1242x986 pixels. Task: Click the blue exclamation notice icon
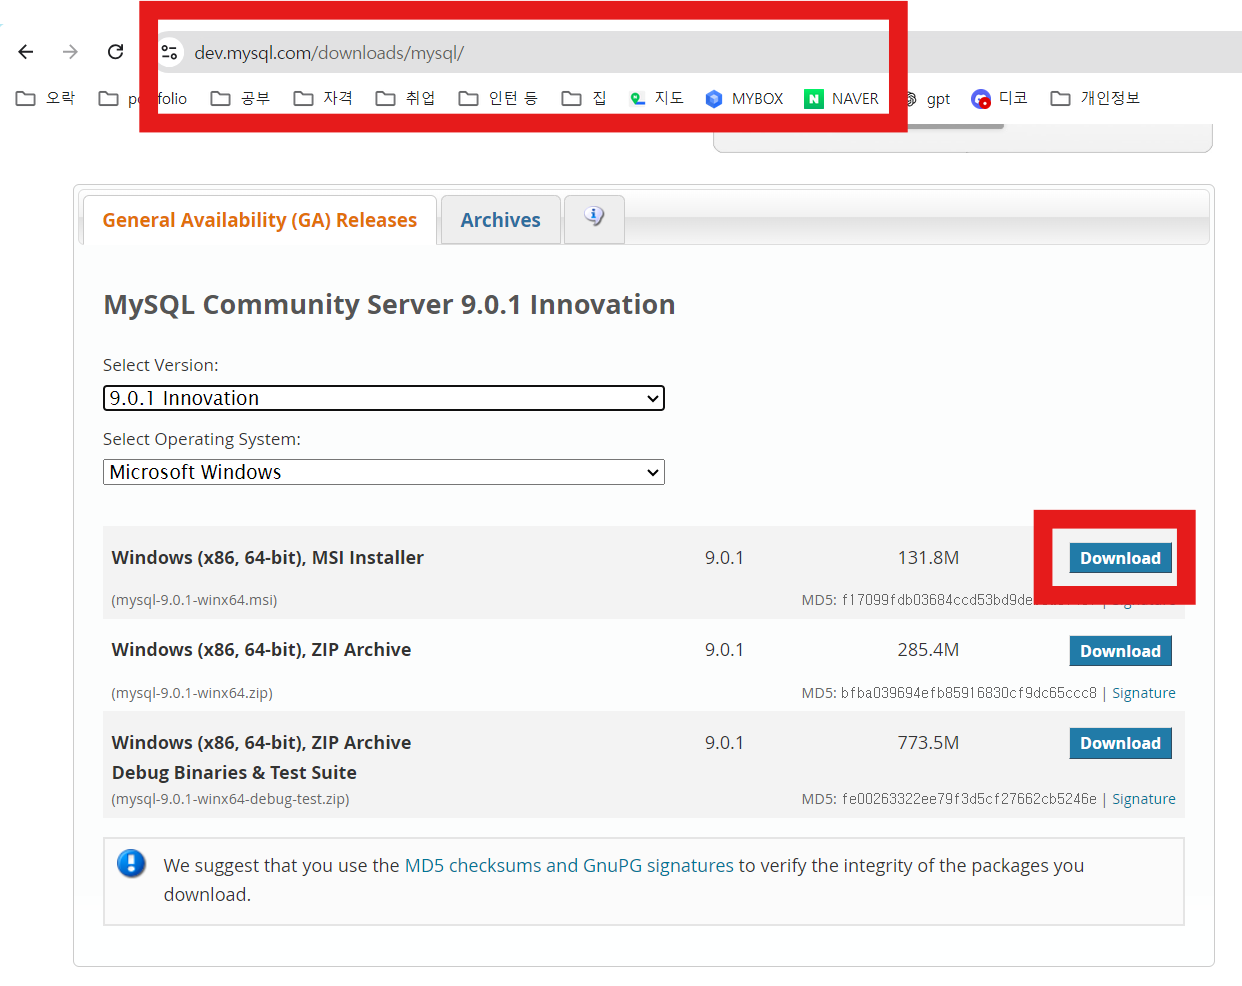[x=131, y=863]
